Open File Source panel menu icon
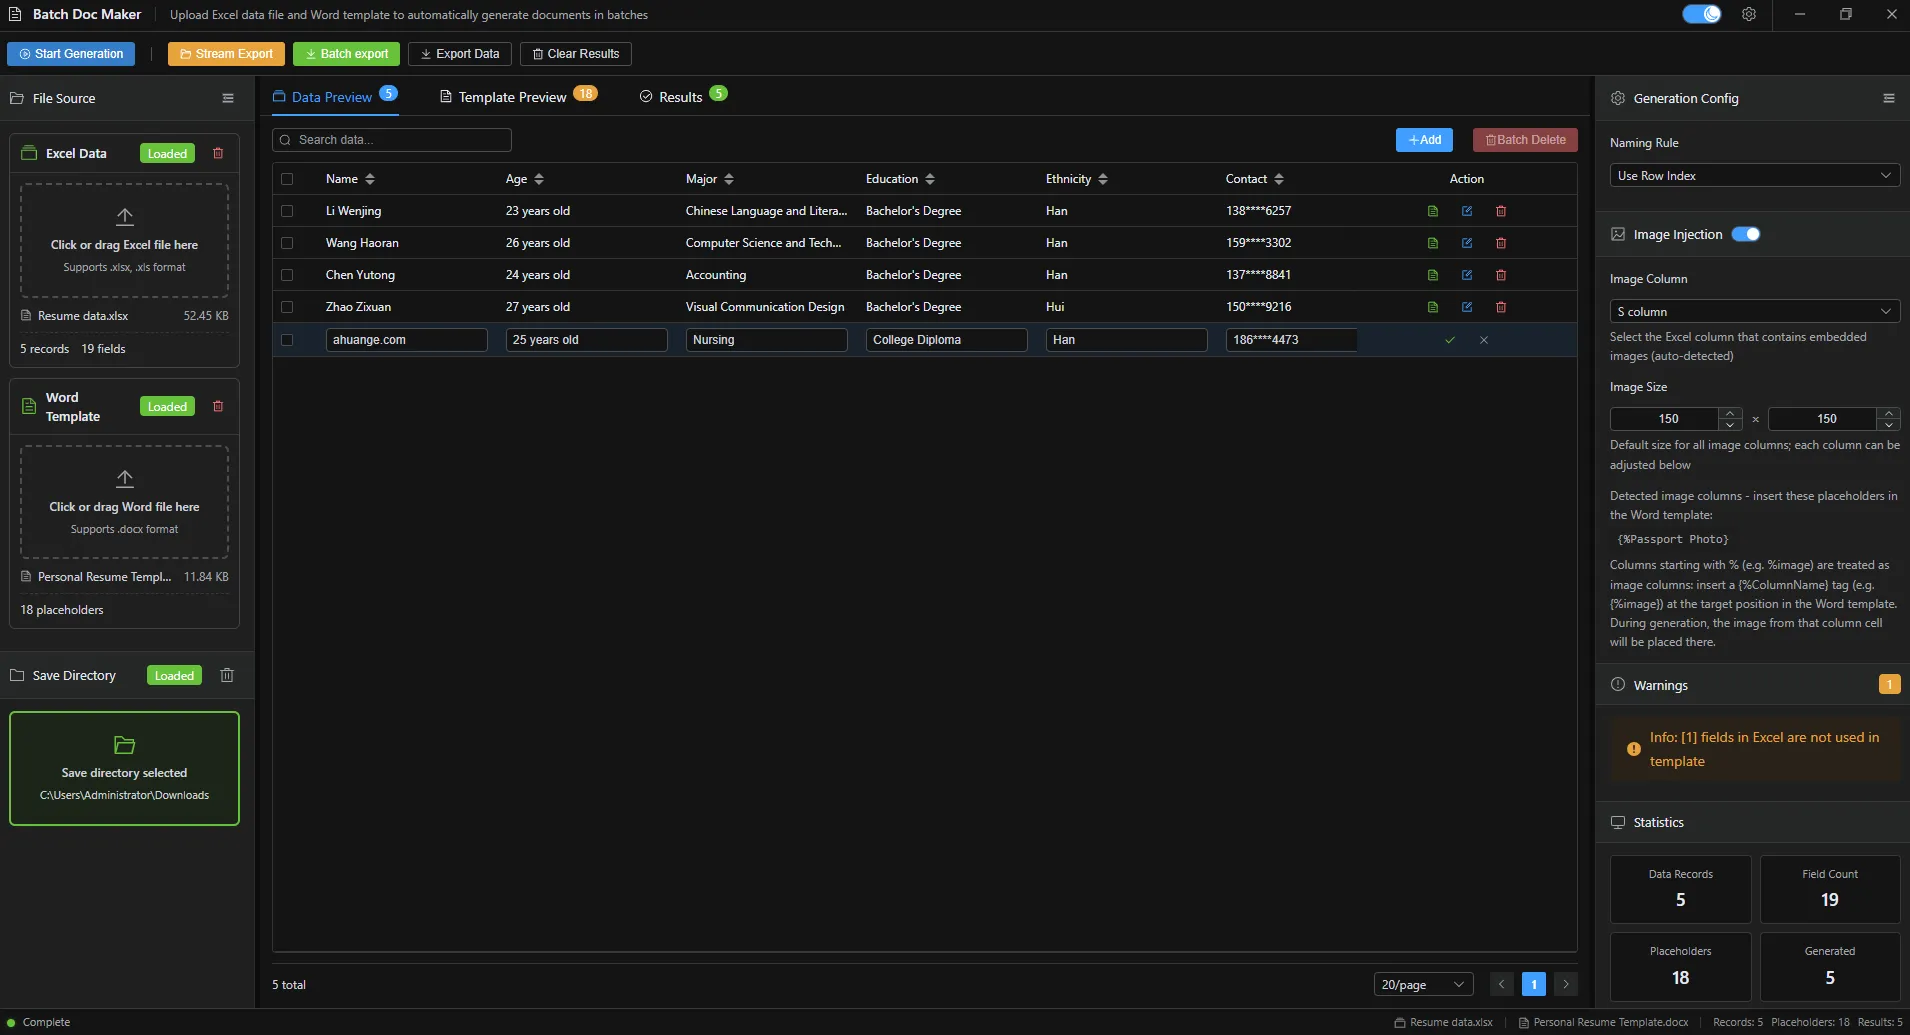Viewport: 1910px width, 1035px height. point(228,98)
